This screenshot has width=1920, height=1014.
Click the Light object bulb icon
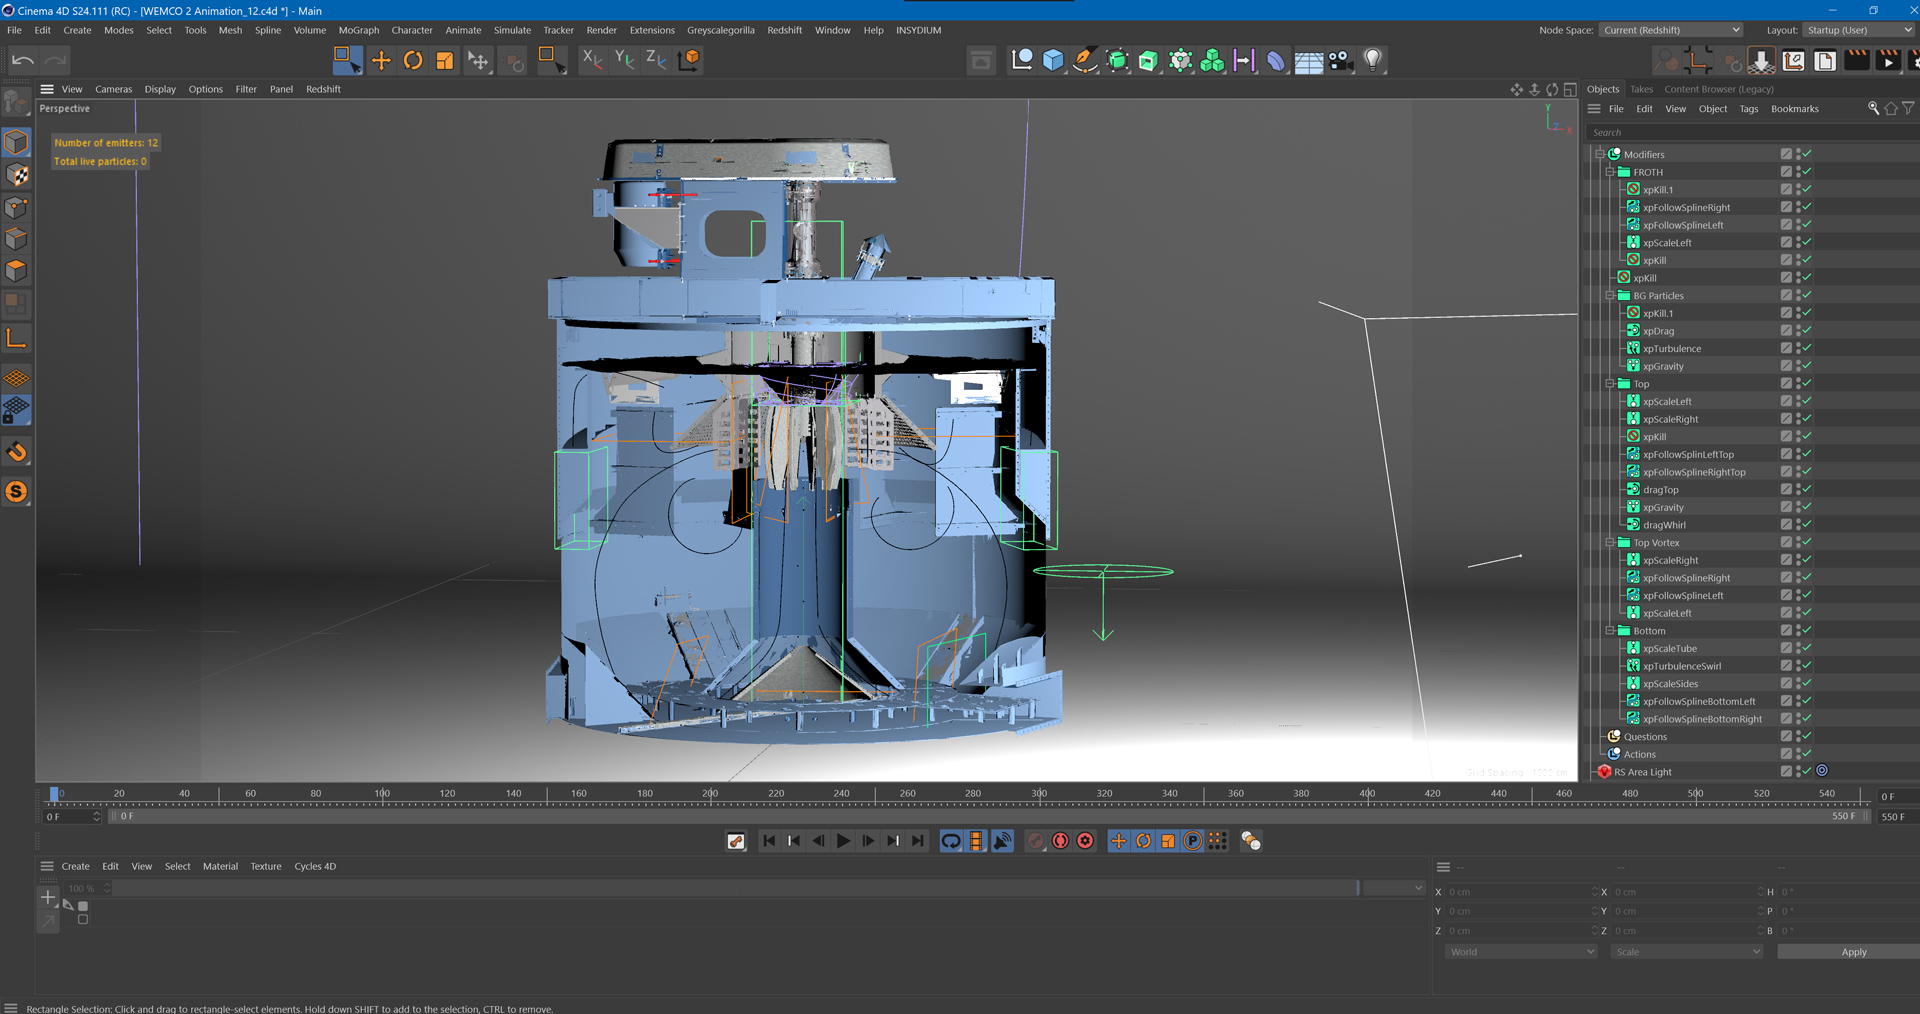pos(1373,61)
